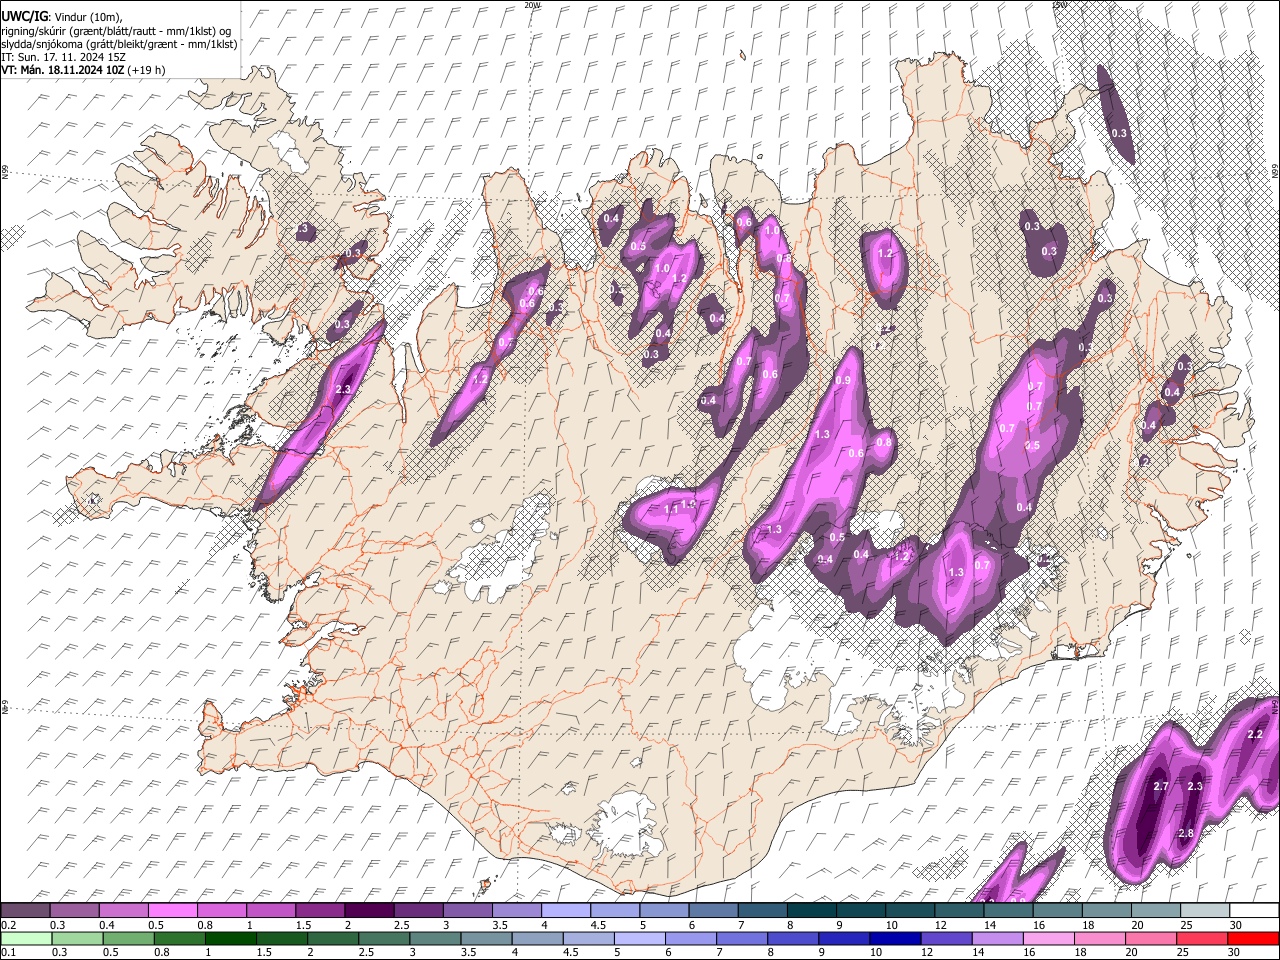The height and width of the screenshot is (960, 1280).
Task: Pick rain scale swatch between 0.1 and 0.3
Action: pos(25,938)
